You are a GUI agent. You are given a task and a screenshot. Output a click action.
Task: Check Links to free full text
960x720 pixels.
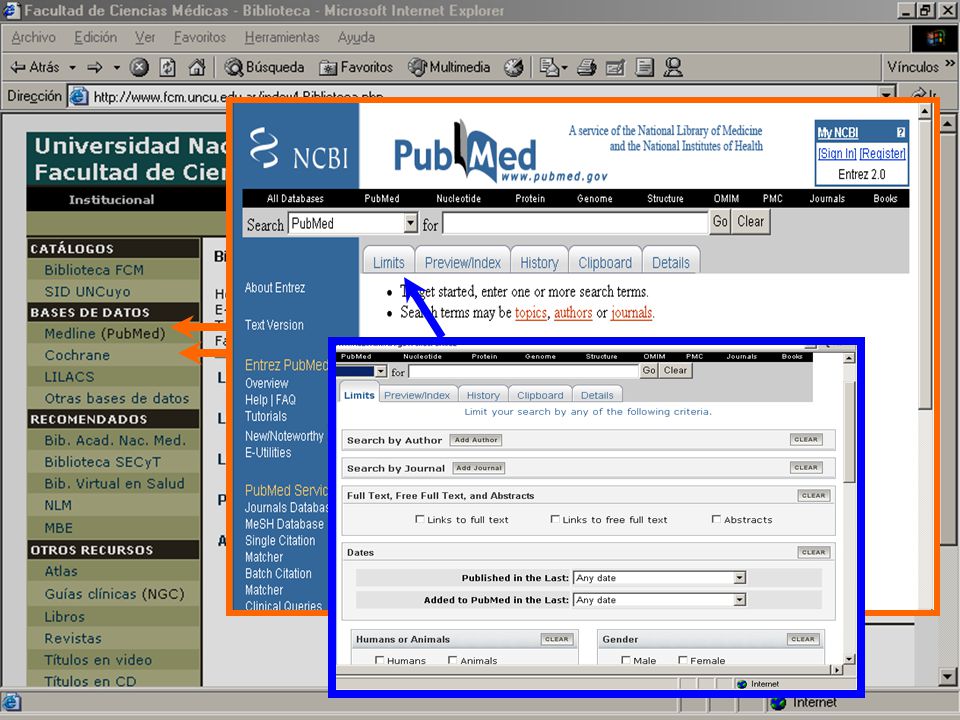tap(555, 519)
